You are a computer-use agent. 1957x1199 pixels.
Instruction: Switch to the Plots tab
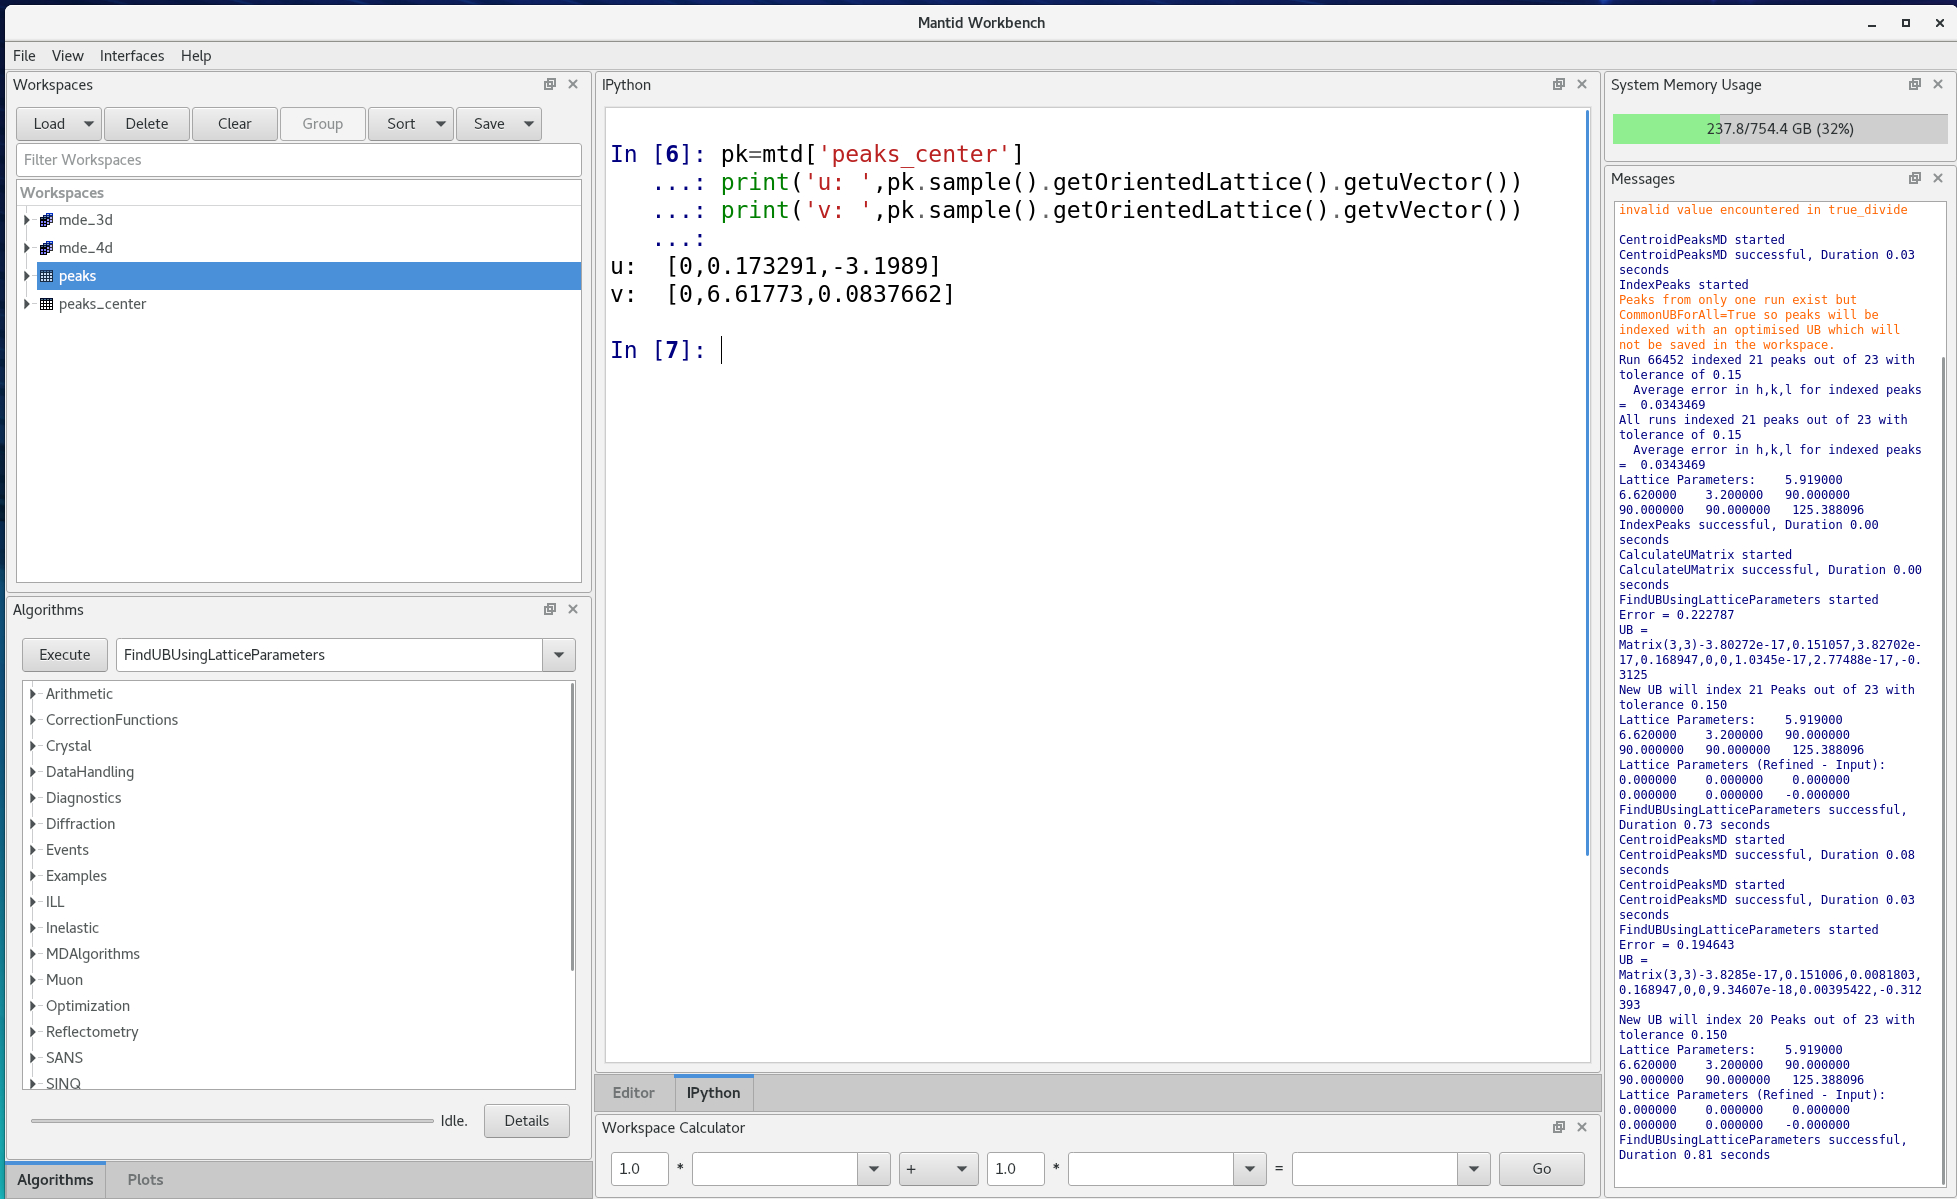(144, 1179)
